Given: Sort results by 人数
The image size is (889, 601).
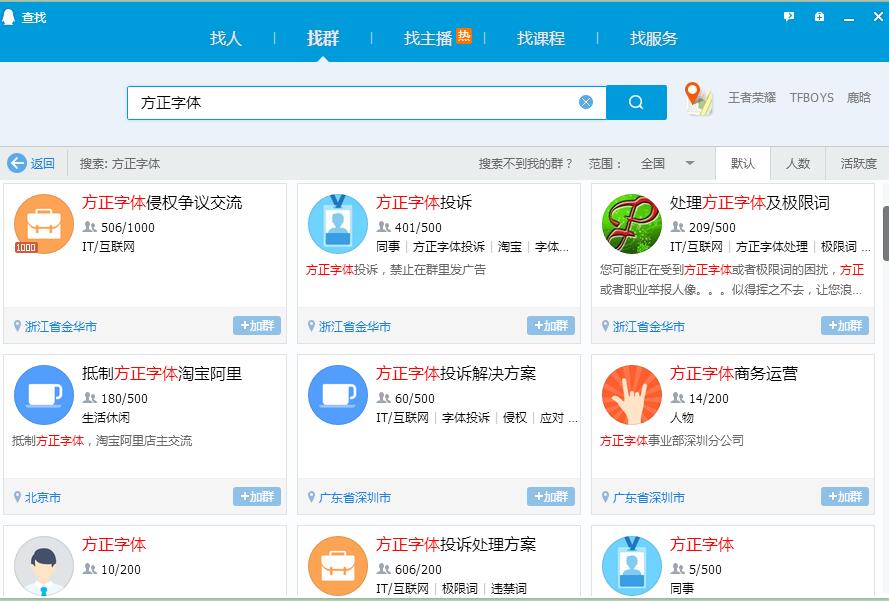Looking at the screenshot, I should (798, 163).
